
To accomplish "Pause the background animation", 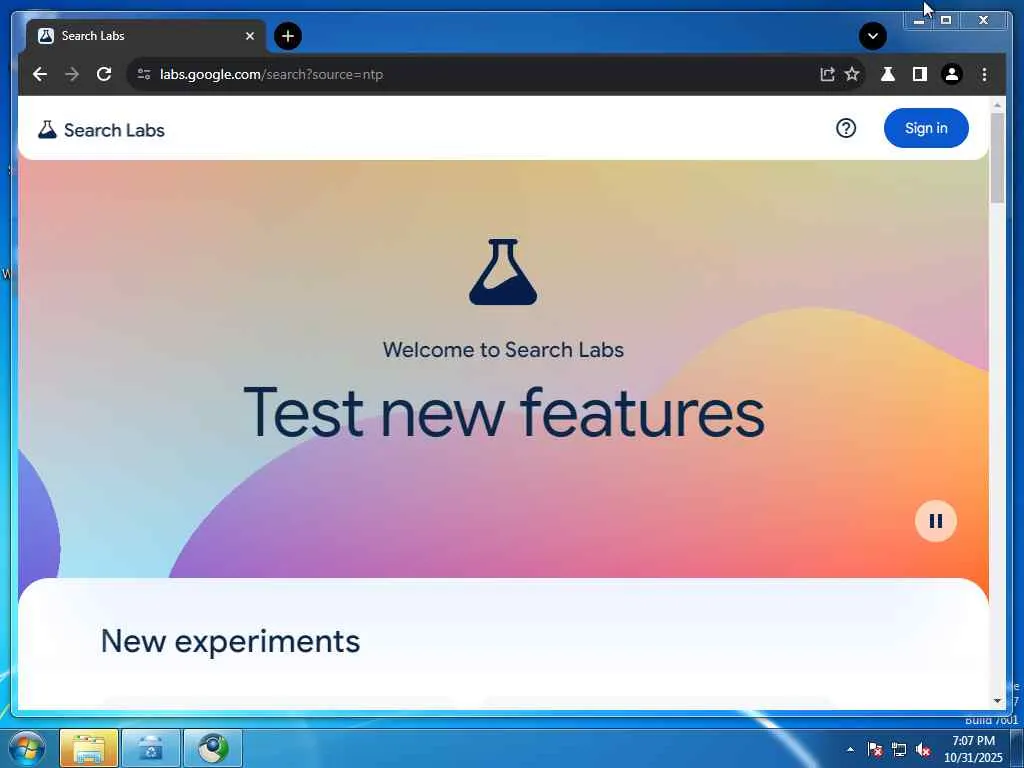I will (x=936, y=521).
